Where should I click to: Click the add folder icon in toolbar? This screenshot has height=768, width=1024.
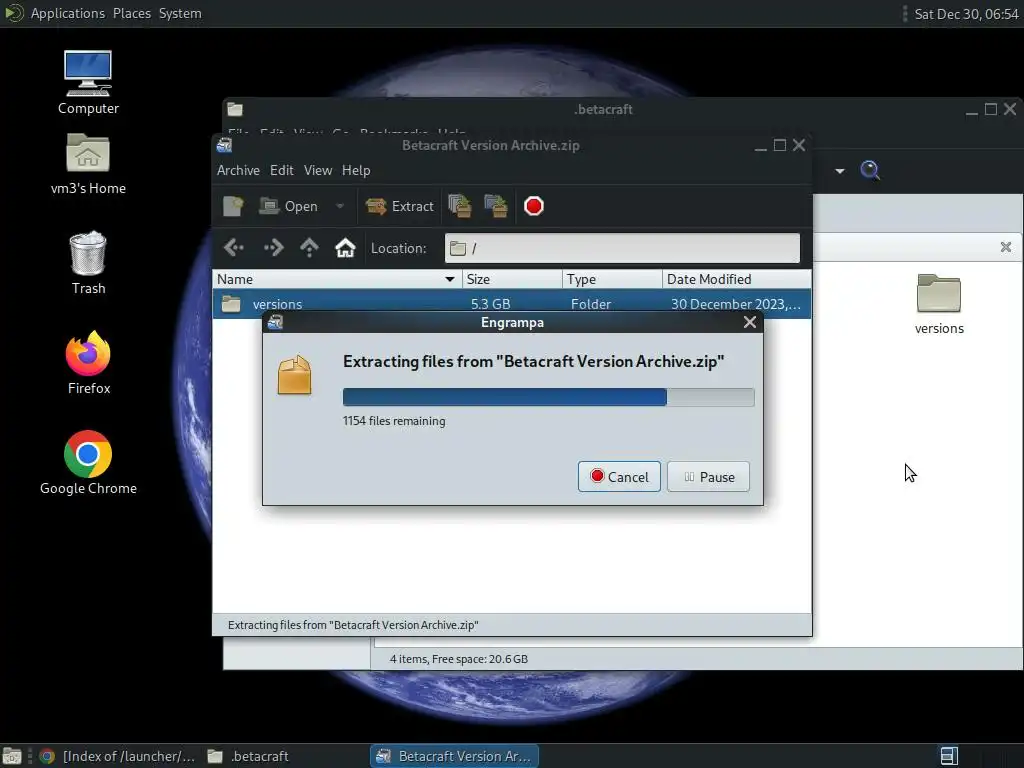click(x=496, y=206)
